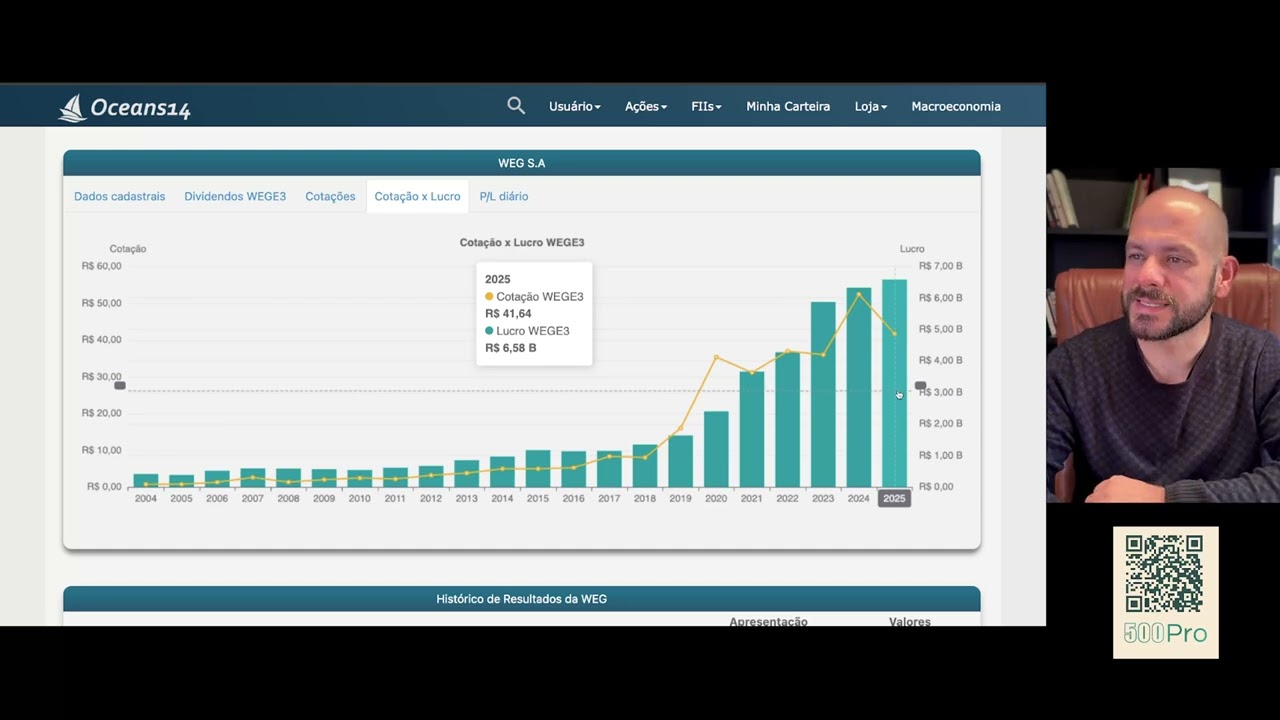This screenshot has width=1280, height=720.
Task: Click the R$ 60,00 left axis label
Action: point(102,266)
